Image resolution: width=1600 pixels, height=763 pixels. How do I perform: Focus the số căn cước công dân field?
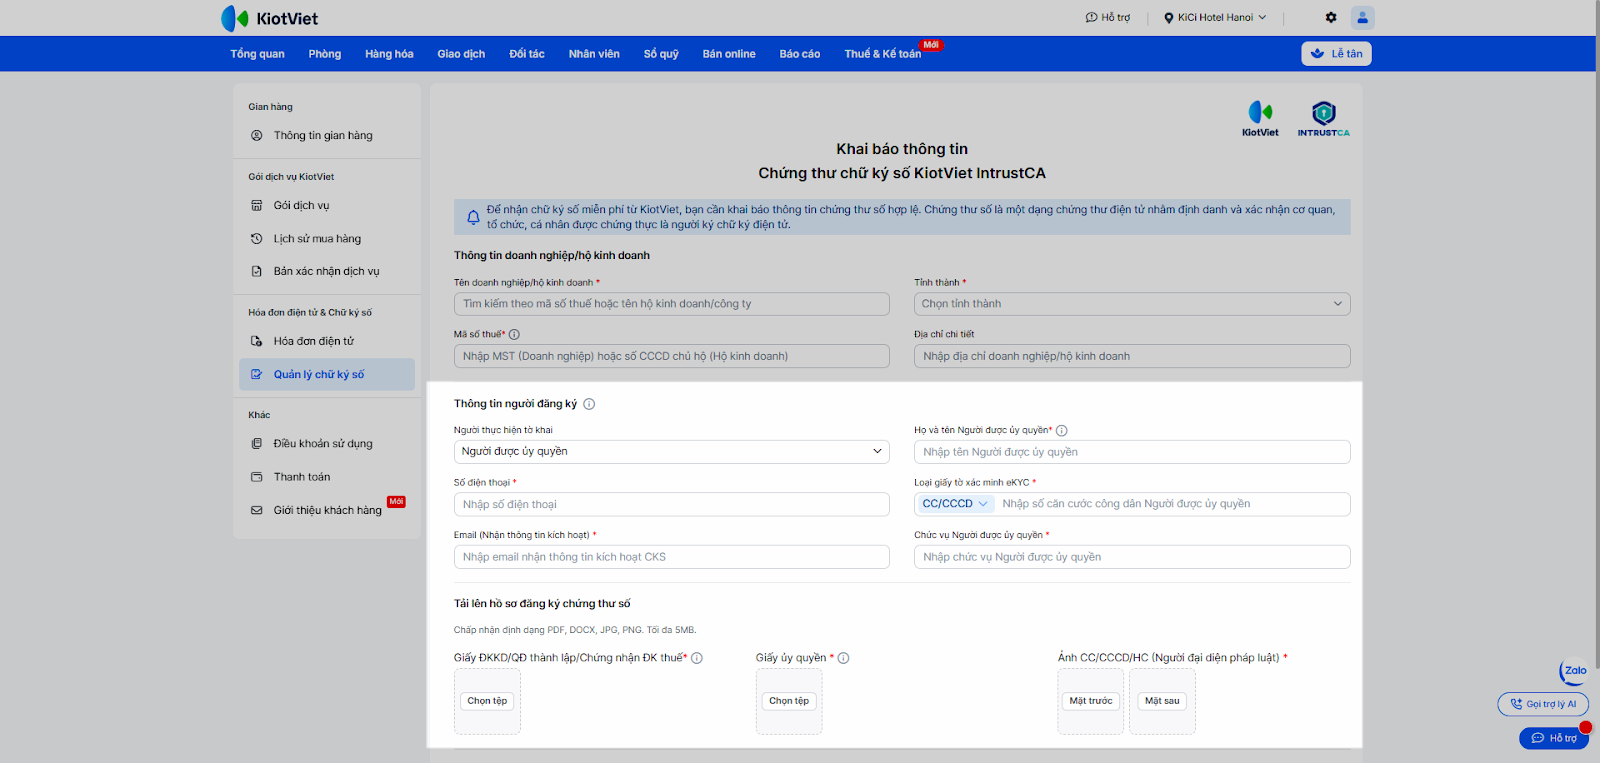(x=1171, y=504)
